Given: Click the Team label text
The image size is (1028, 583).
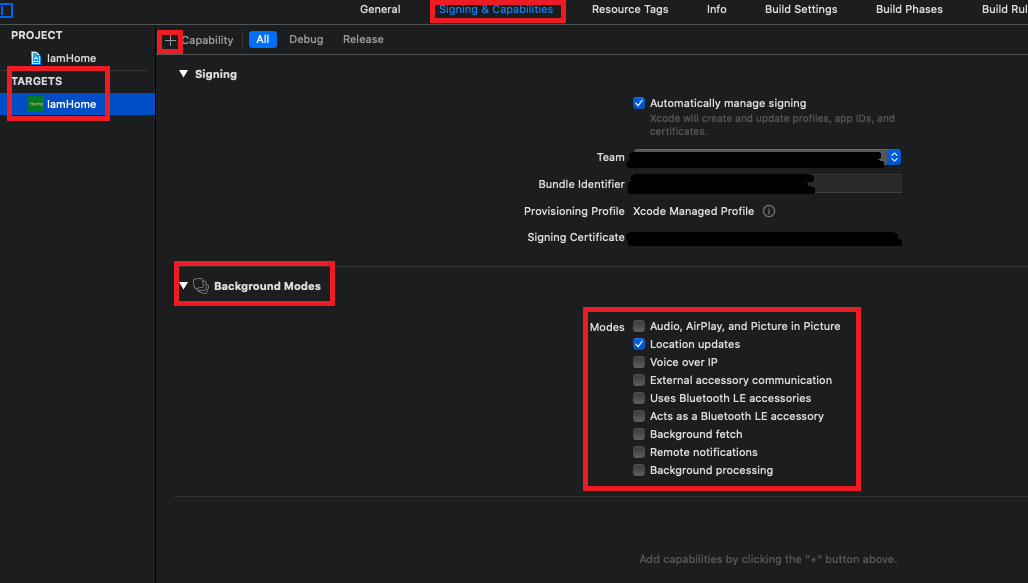Looking at the screenshot, I should coord(610,157).
